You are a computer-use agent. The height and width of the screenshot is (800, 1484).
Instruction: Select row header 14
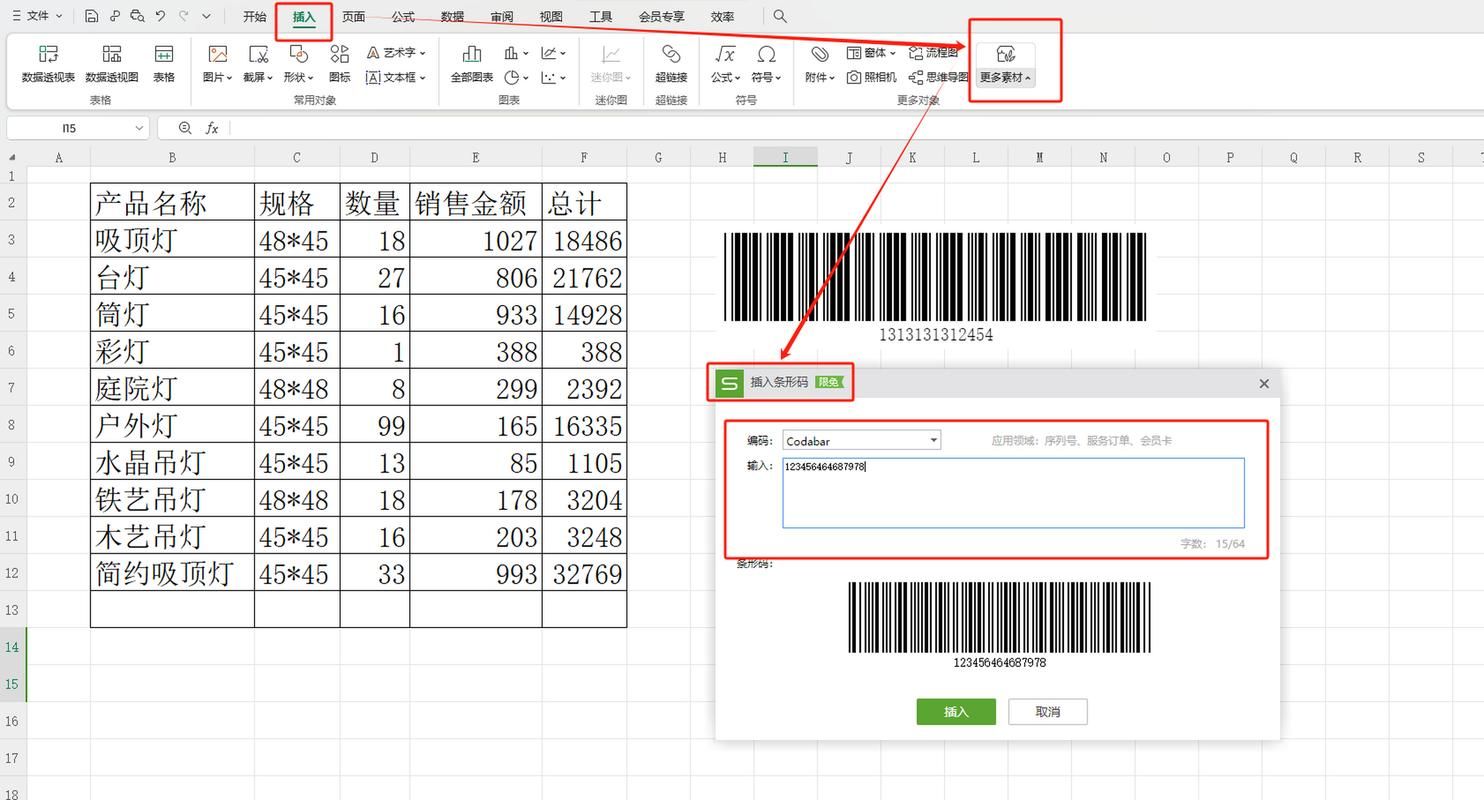(12, 647)
